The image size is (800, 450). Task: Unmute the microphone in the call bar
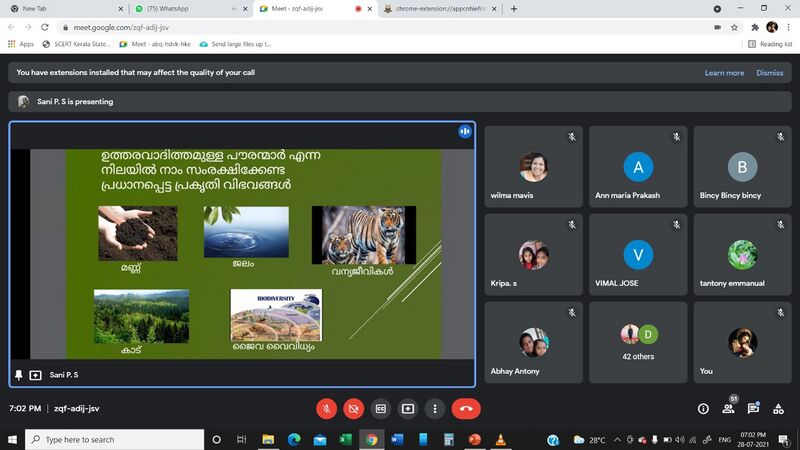click(x=326, y=408)
